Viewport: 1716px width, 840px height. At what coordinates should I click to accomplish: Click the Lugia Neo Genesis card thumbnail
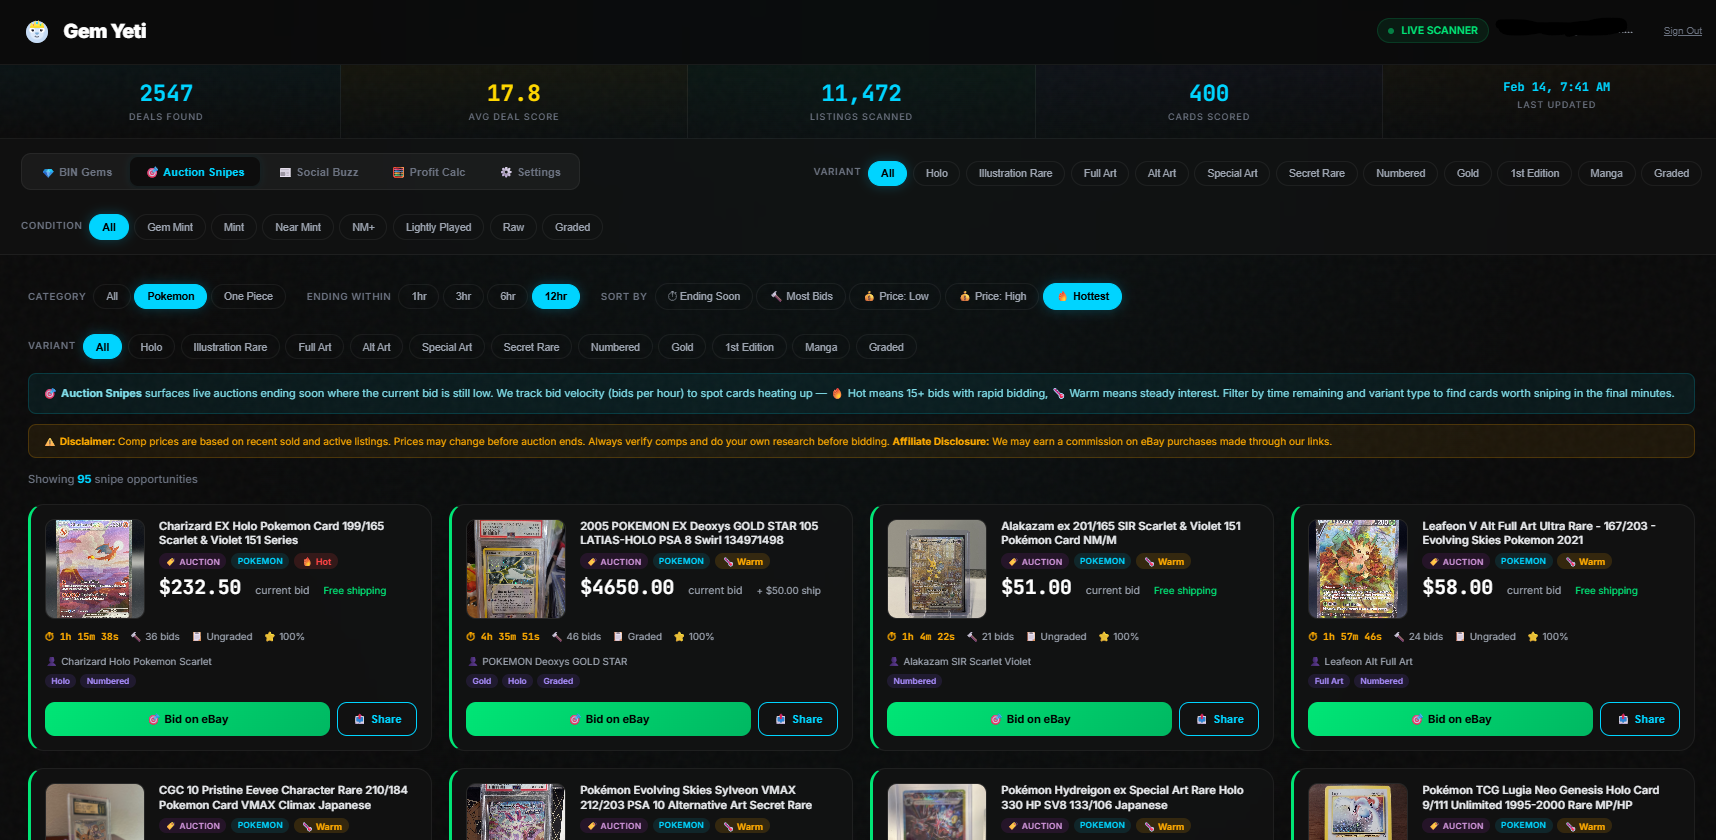point(1358,812)
